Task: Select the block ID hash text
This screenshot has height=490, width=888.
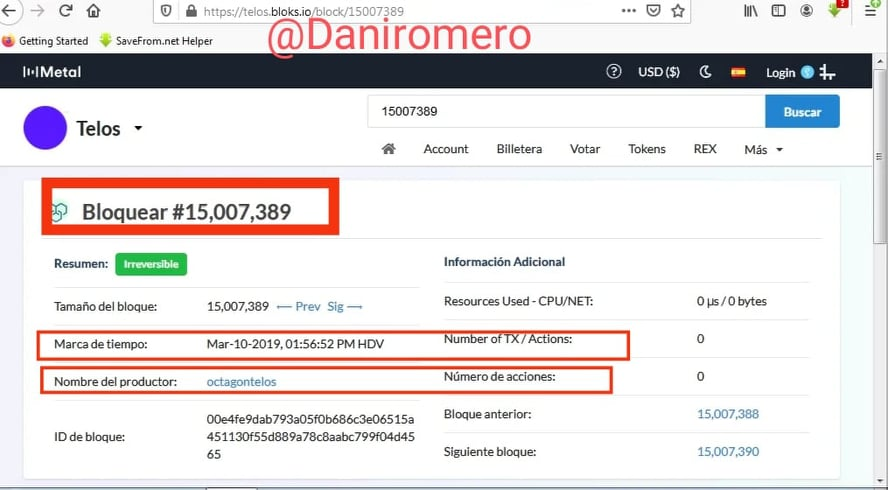Action: tap(310, 437)
